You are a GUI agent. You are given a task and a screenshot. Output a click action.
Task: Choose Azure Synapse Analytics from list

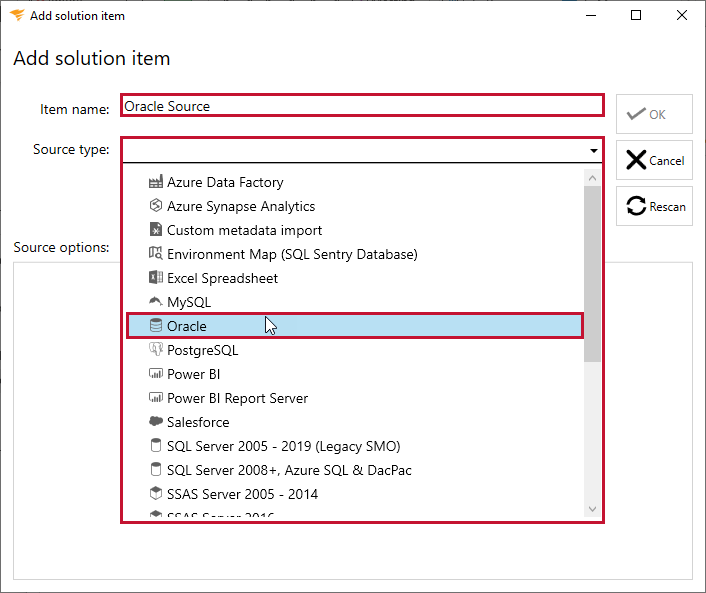tap(355, 206)
